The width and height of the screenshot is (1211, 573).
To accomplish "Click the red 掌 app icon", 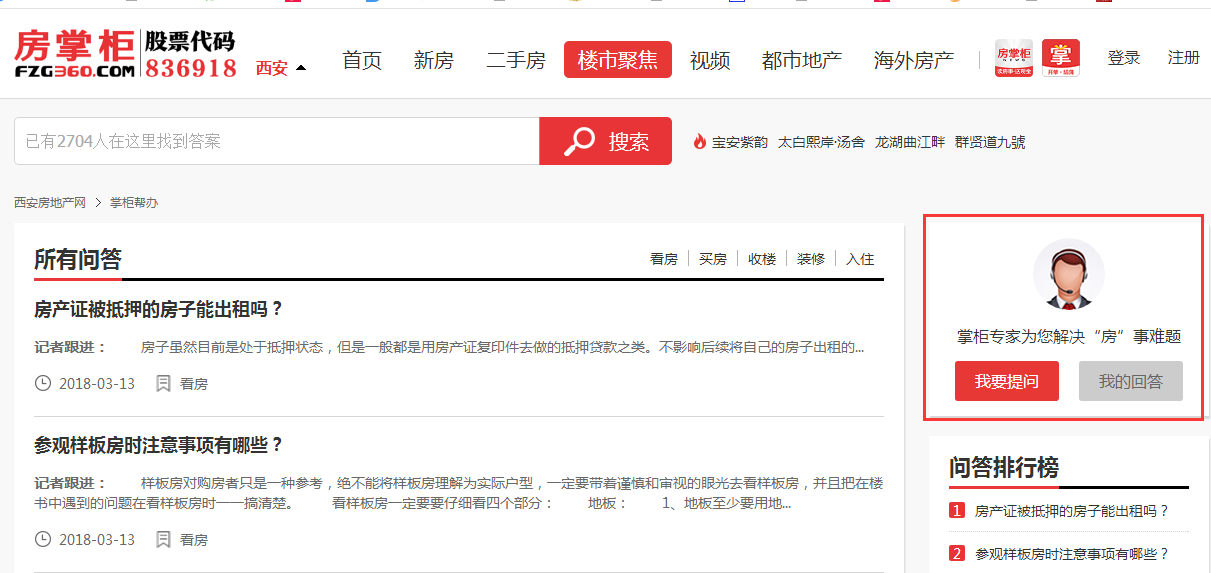I will (1060, 58).
